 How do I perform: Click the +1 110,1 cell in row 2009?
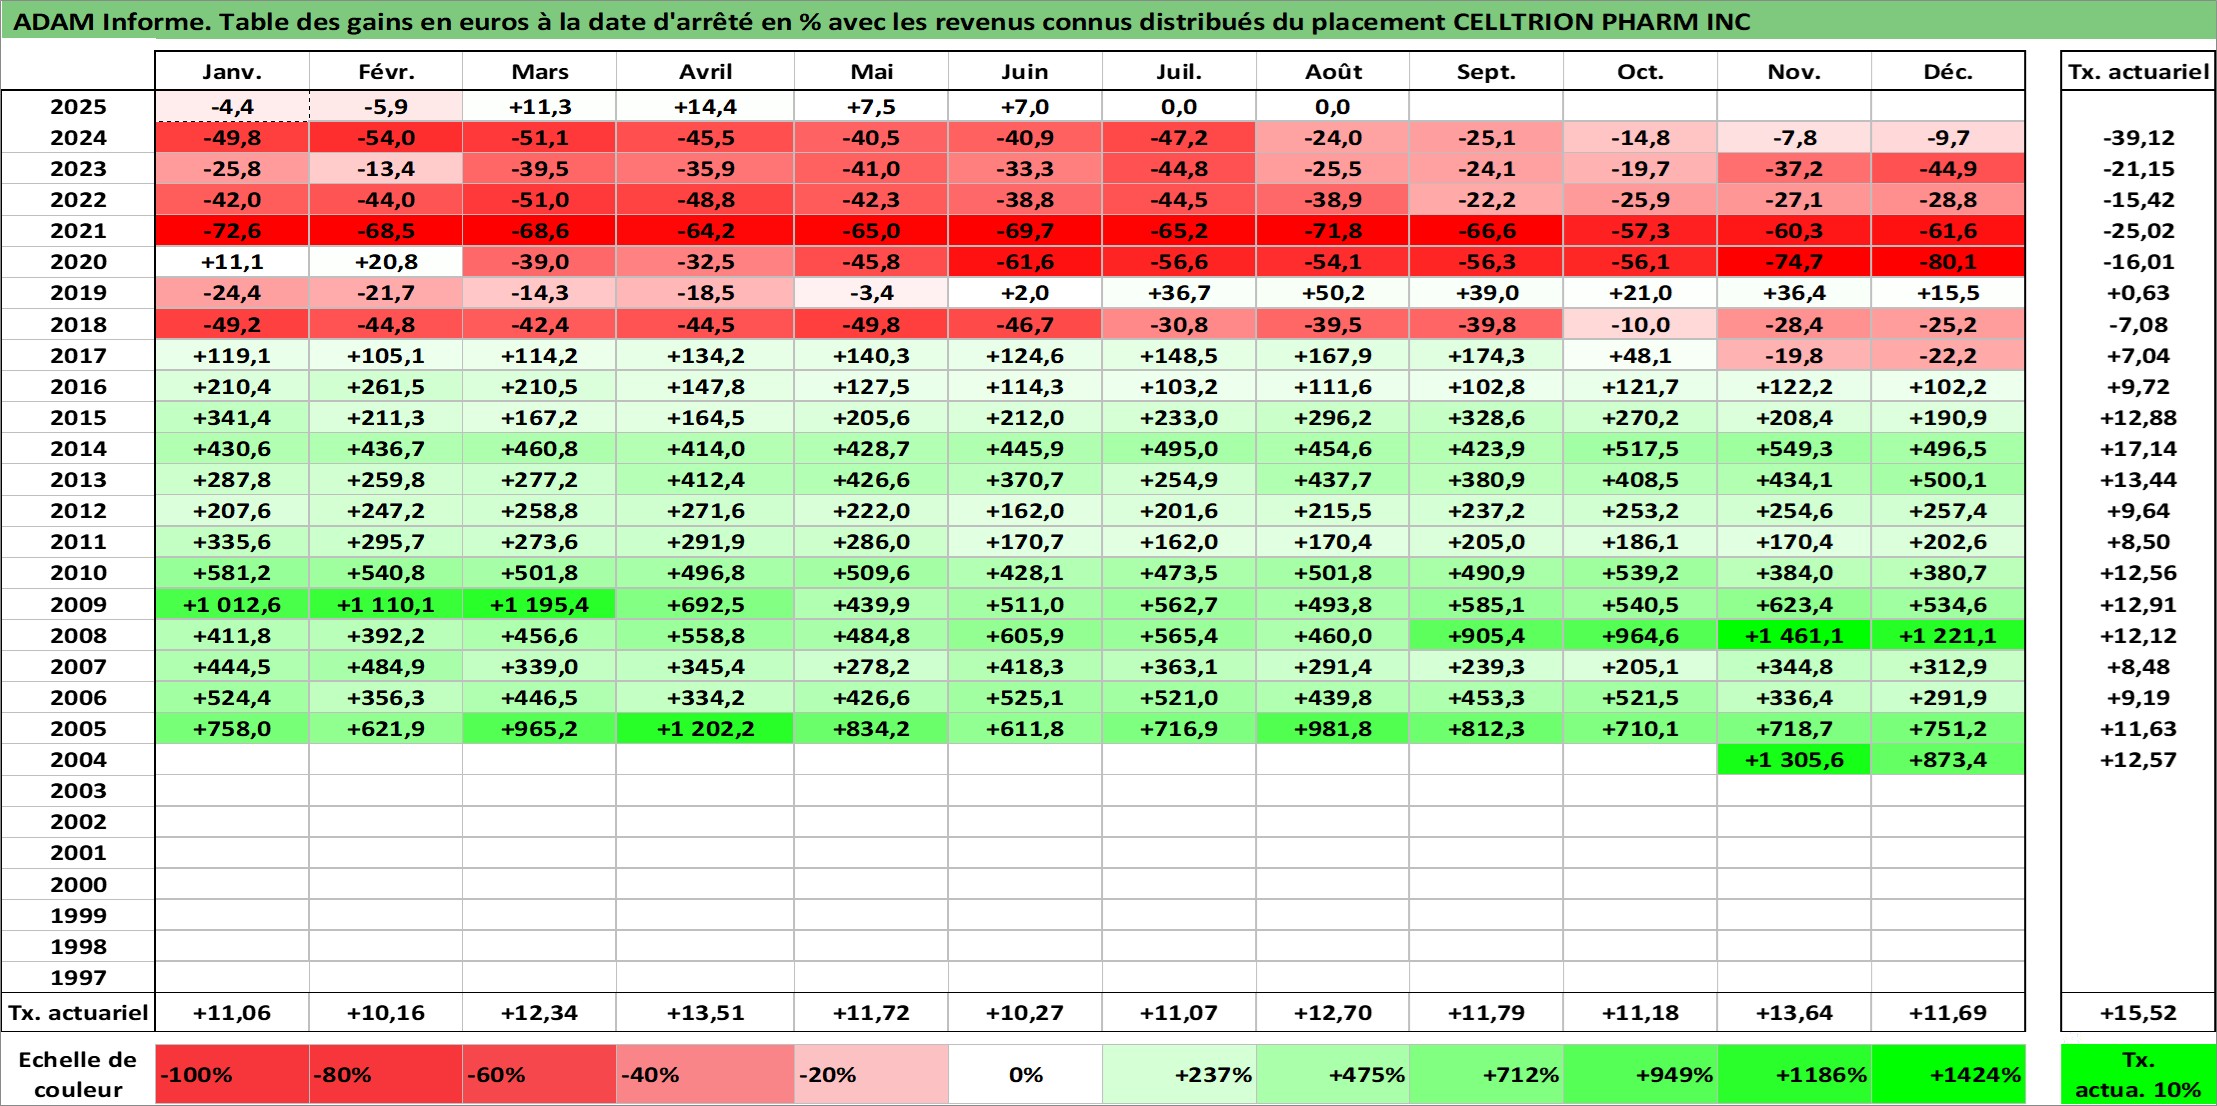click(386, 604)
